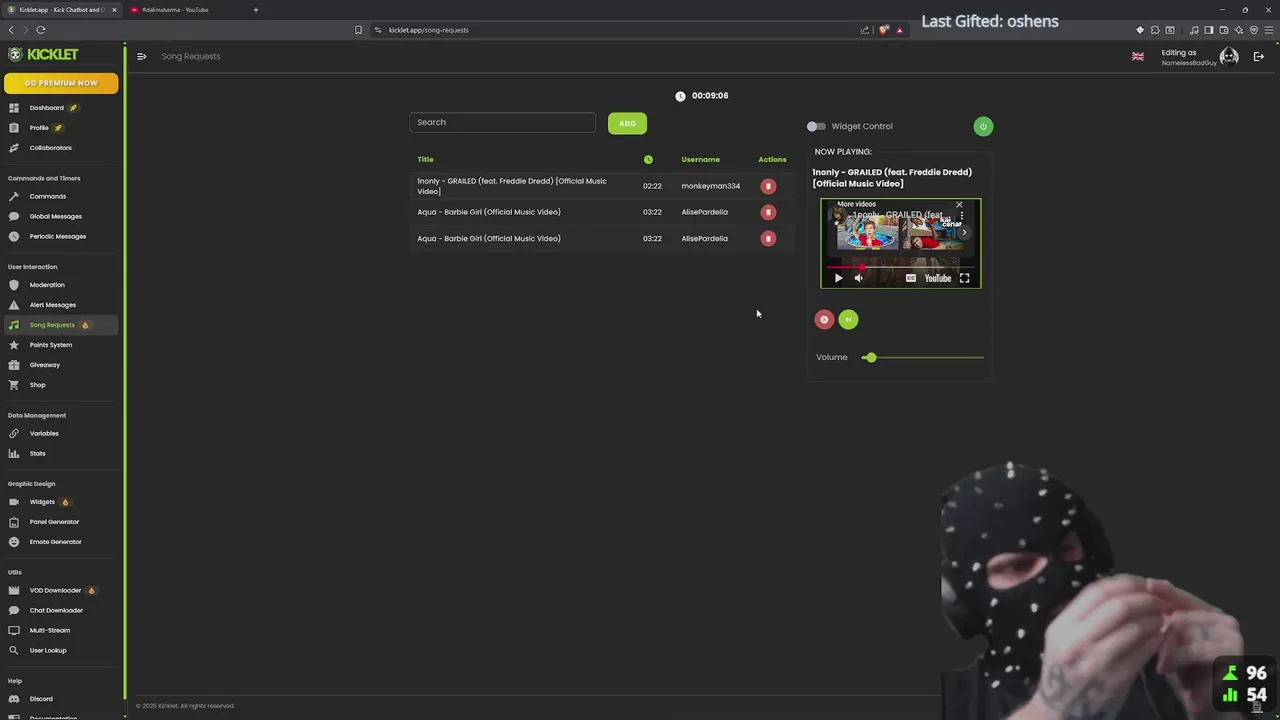Viewport: 1280px width, 720px height.
Task: Sort by Username column header
Action: point(700,159)
